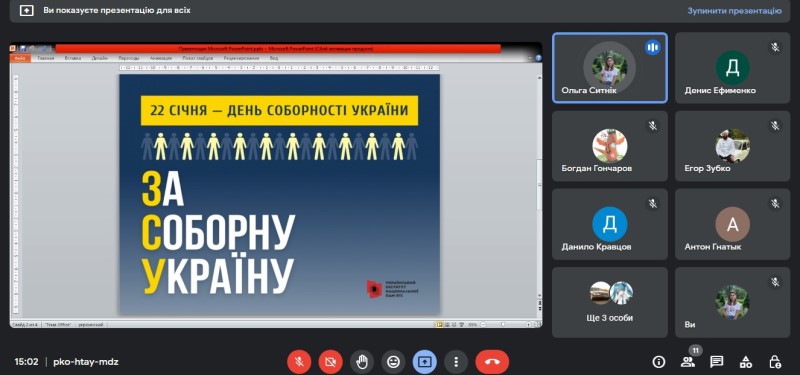Turn on the camera
Viewport: 800px width, 375px height.
[330, 362]
